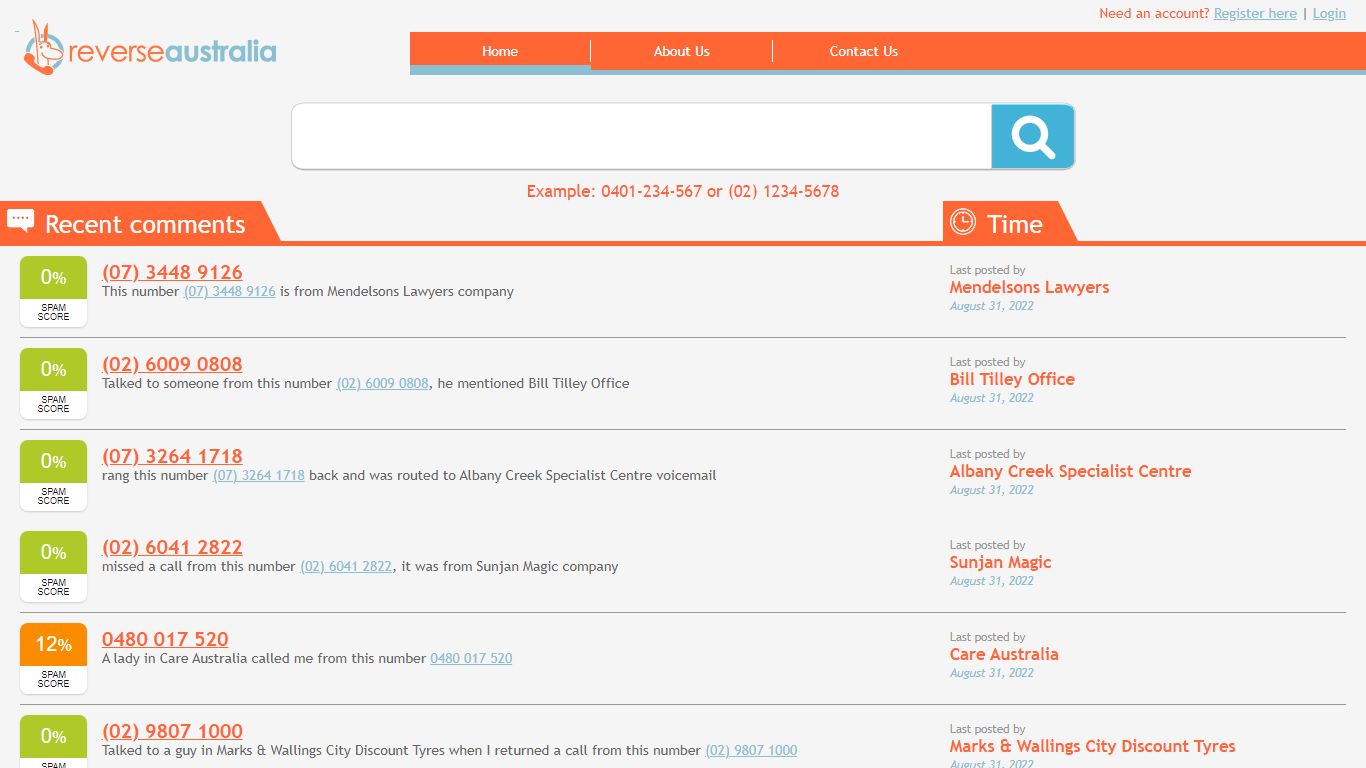
Task: Click inline (02) 6009 0808 link in comment
Action: (x=383, y=384)
